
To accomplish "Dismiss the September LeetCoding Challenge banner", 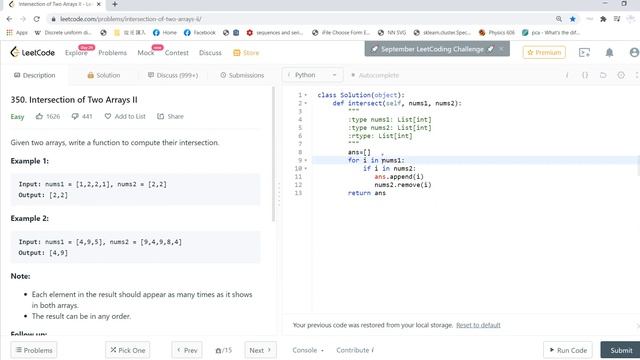I will pos(501,49).
